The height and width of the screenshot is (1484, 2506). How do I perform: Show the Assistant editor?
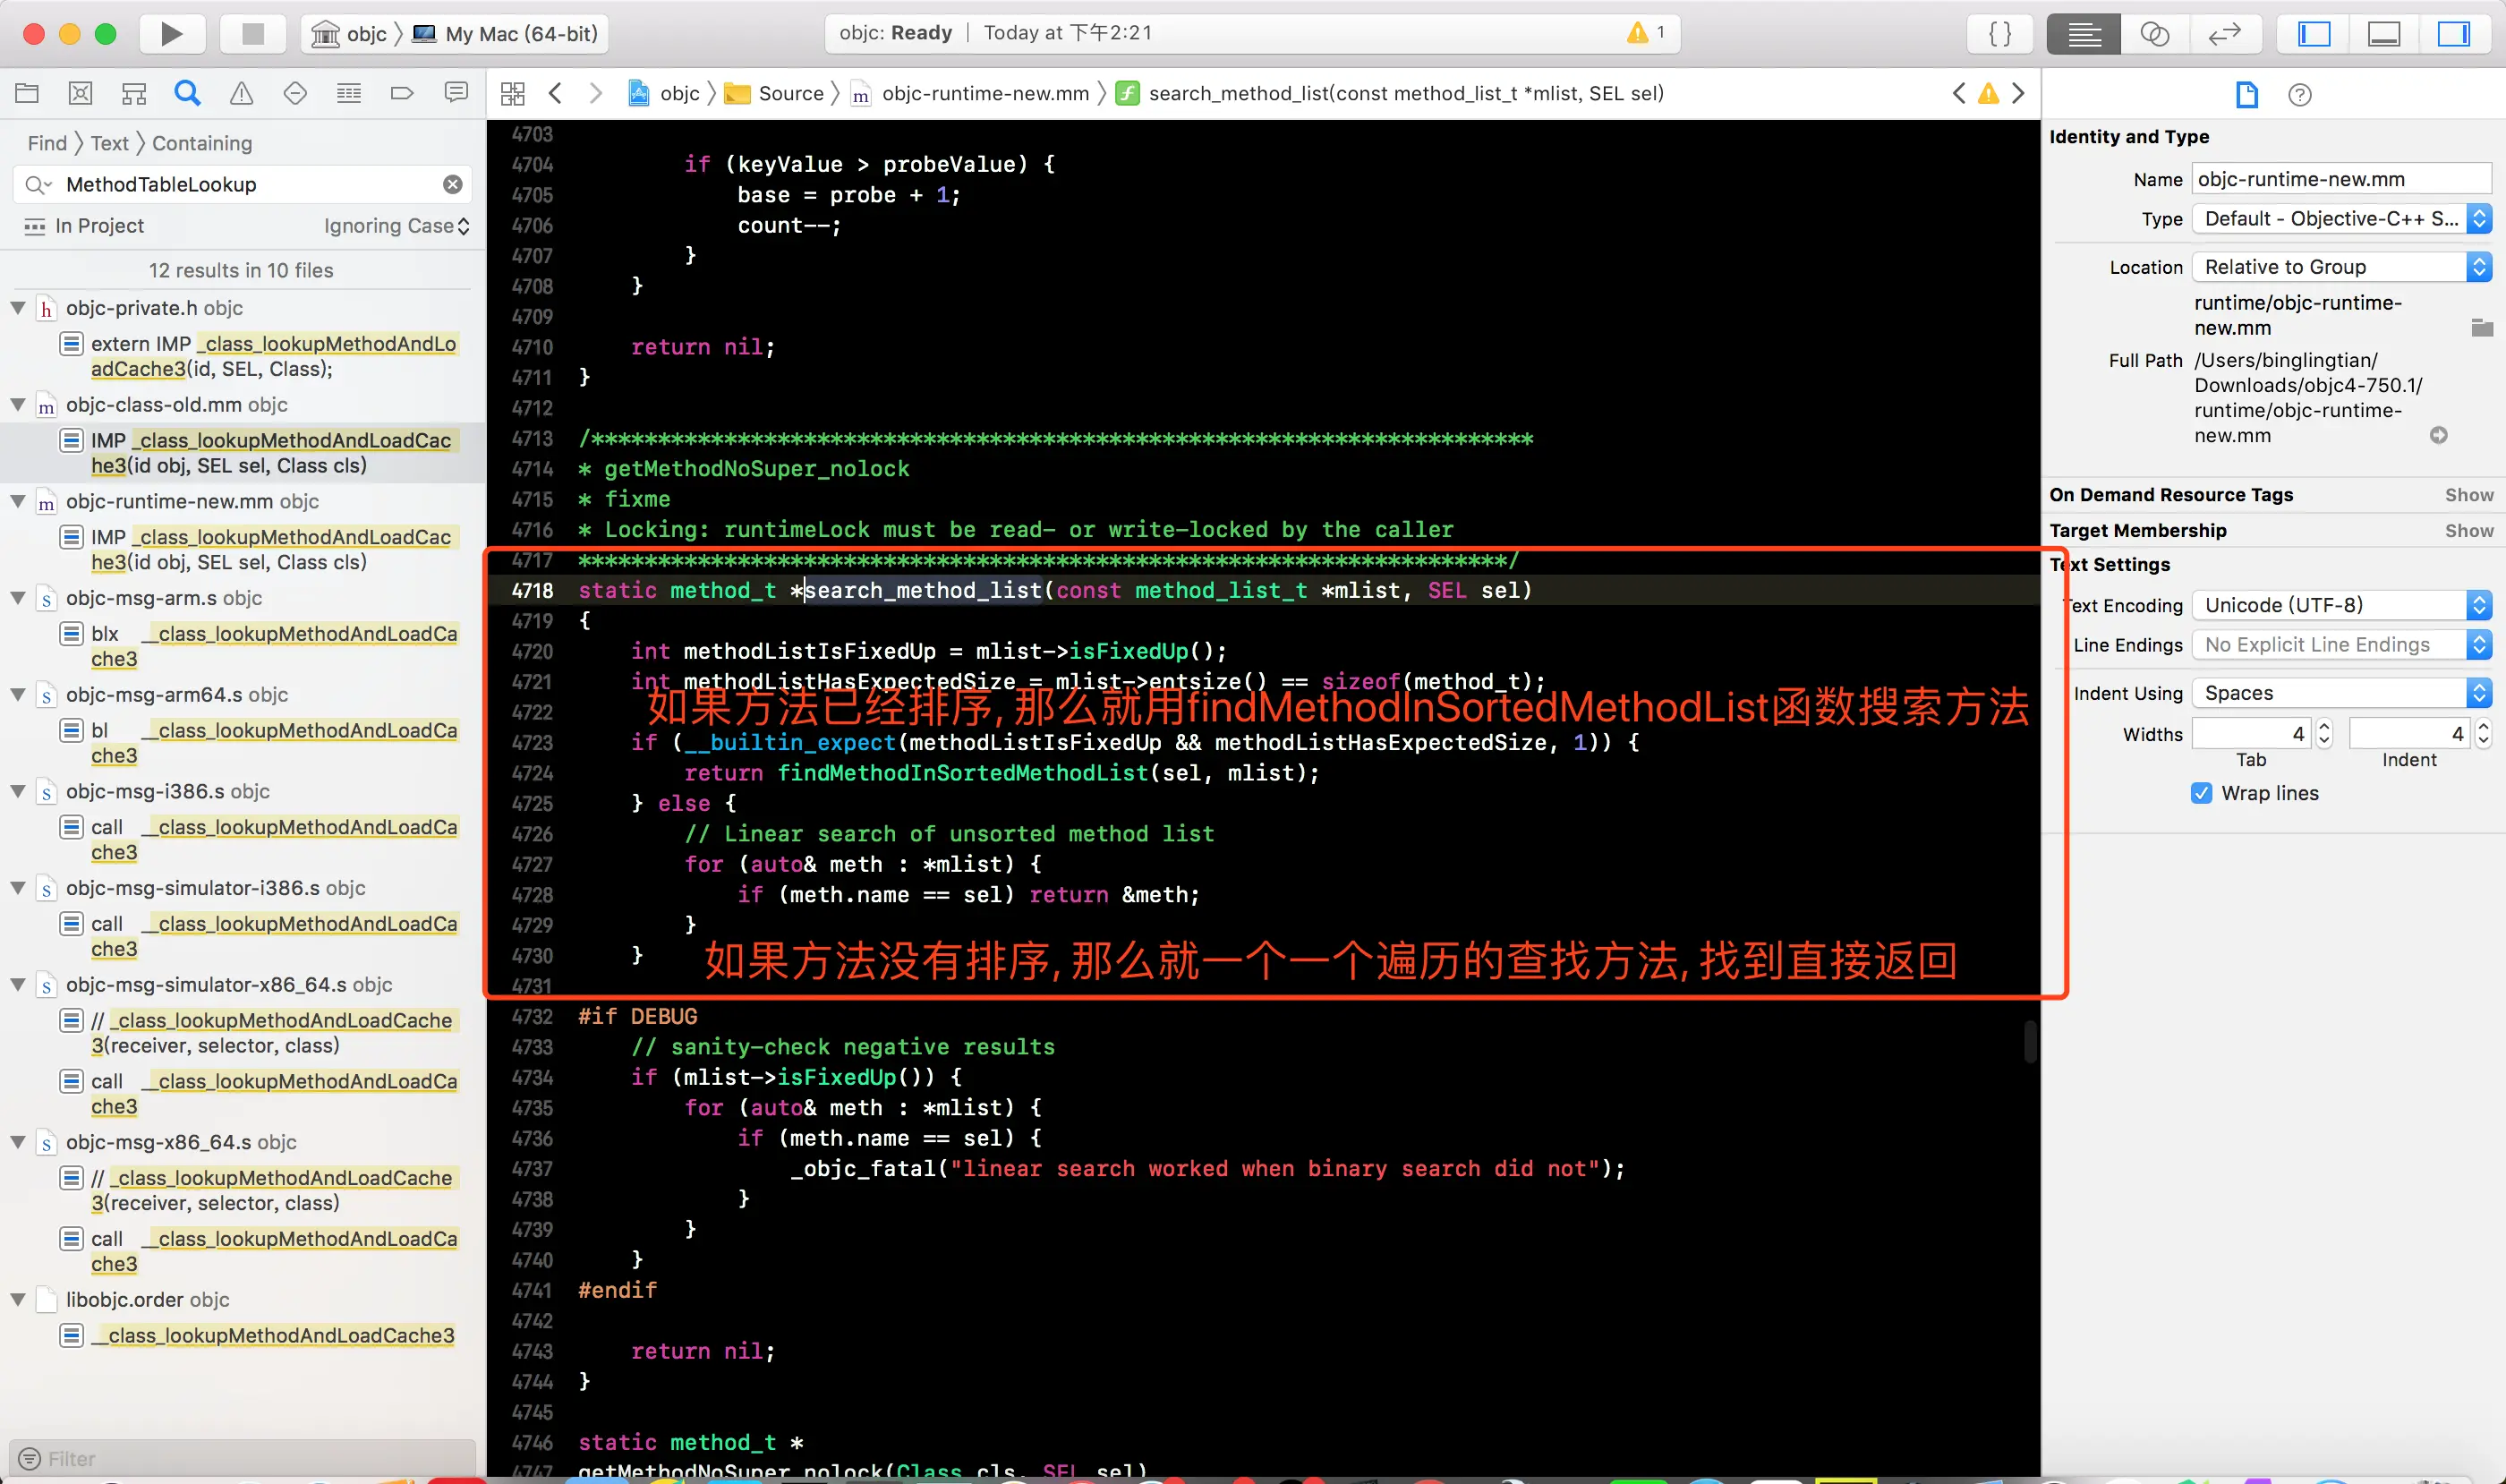tap(2154, 34)
